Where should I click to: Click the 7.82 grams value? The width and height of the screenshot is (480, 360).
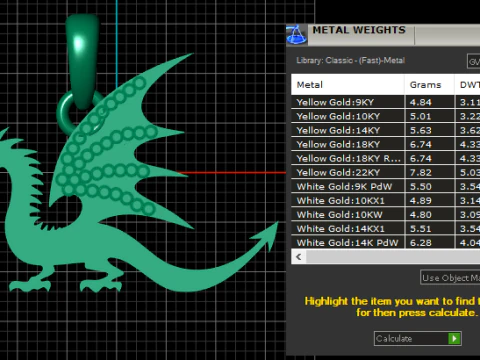(x=421, y=173)
